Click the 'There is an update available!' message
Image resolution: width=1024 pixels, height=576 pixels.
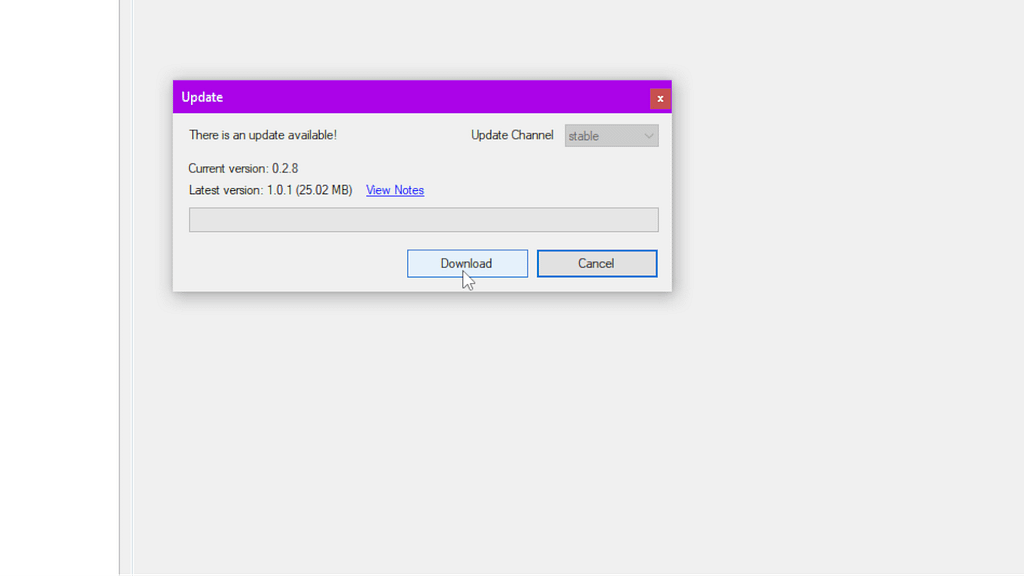(x=263, y=135)
